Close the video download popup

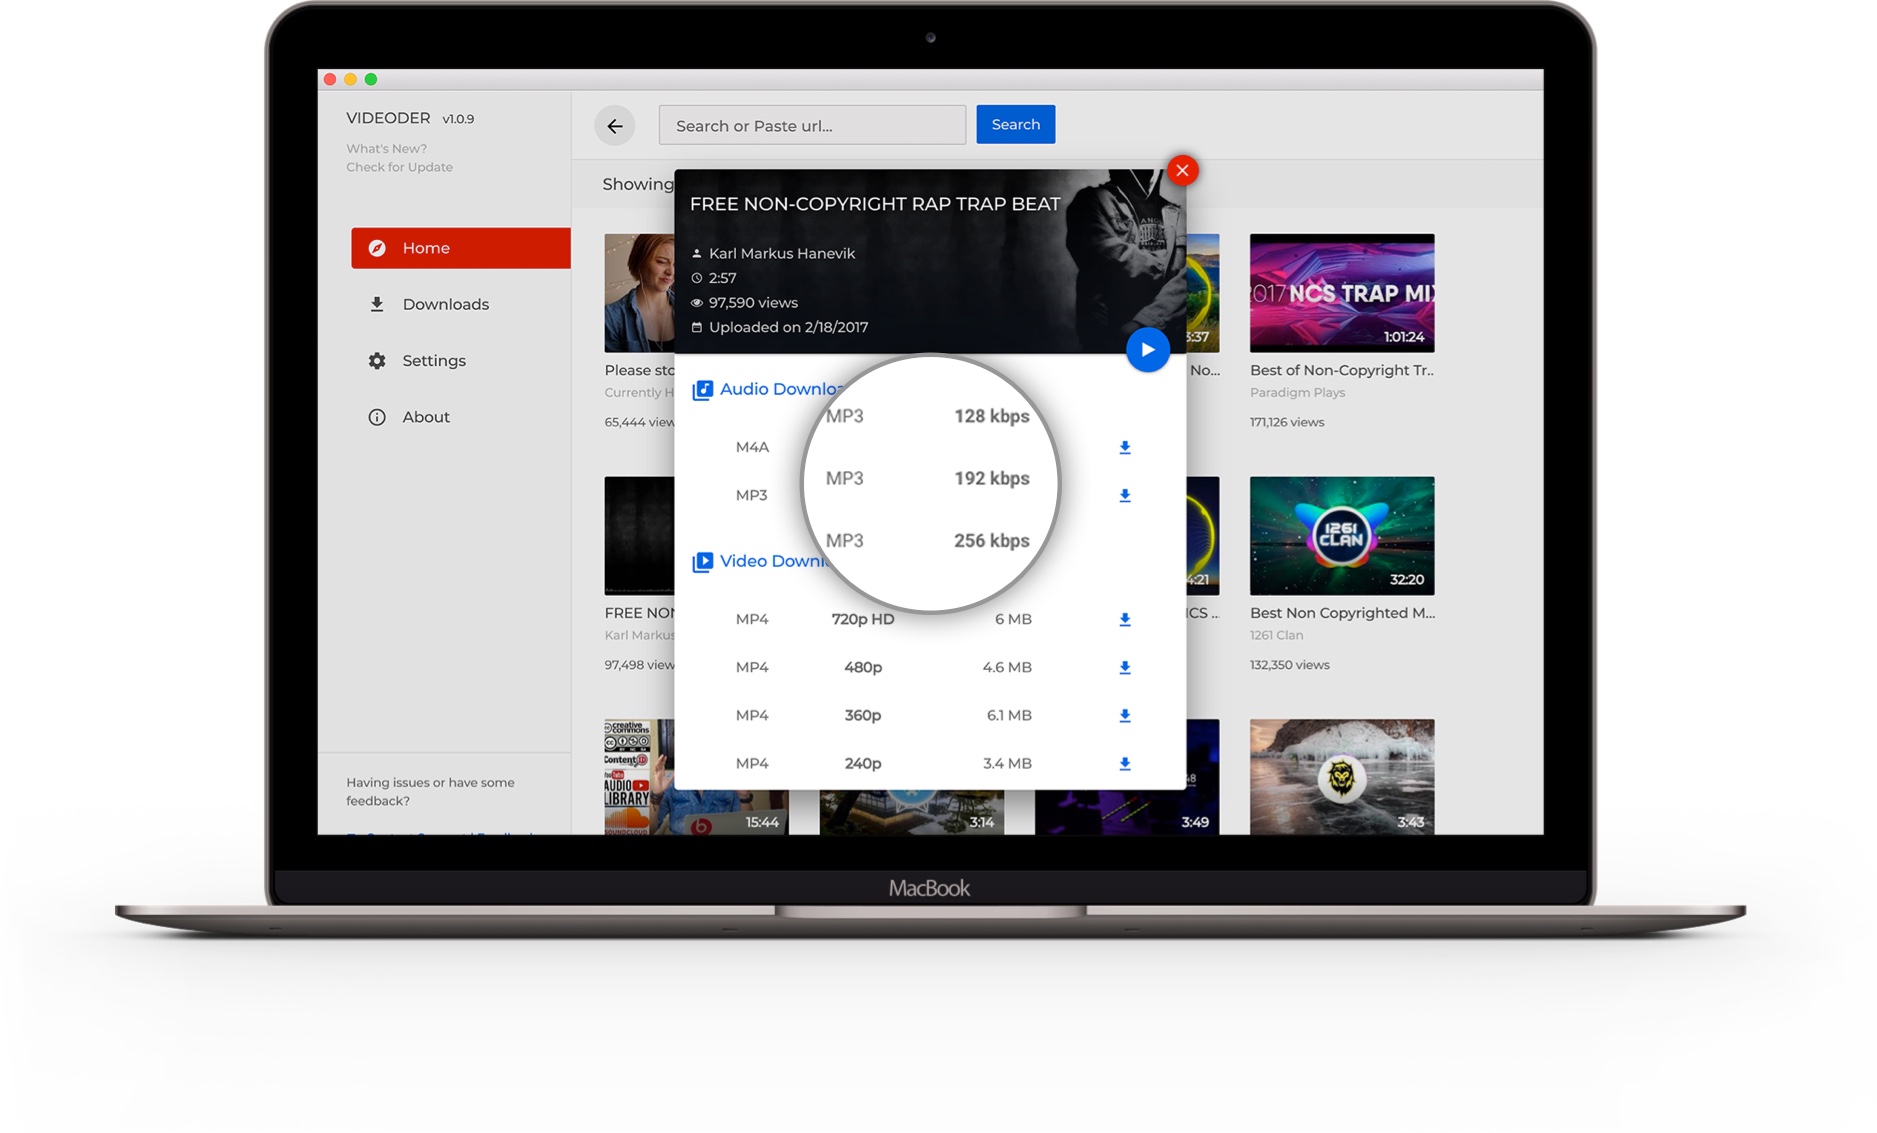[x=1183, y=171]
